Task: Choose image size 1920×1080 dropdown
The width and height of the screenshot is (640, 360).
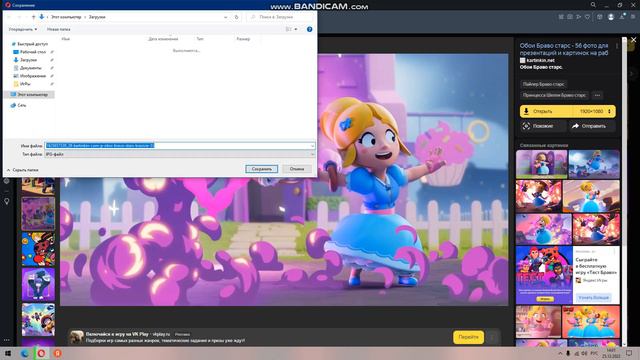Action: [594, 111]
